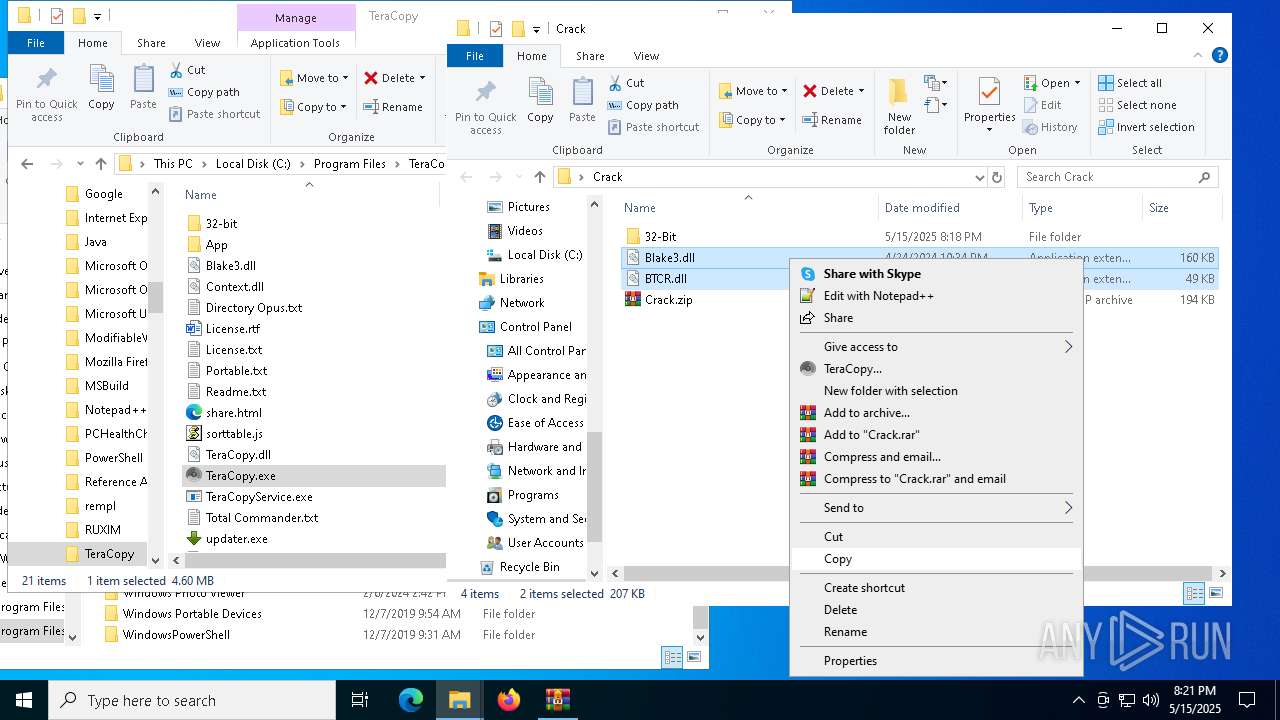Select the 32-Bit folder in Crack window

tap(660, 237)
